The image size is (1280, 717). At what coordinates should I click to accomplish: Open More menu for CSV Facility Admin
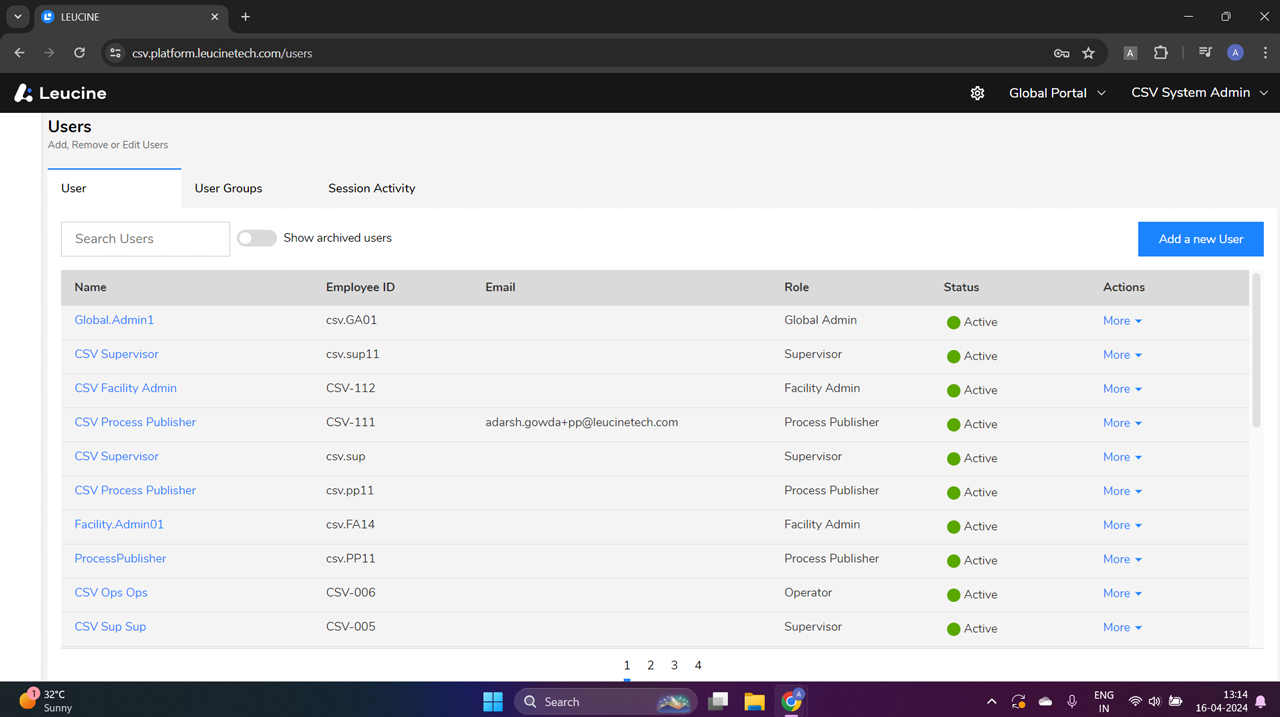point(1122,389)
